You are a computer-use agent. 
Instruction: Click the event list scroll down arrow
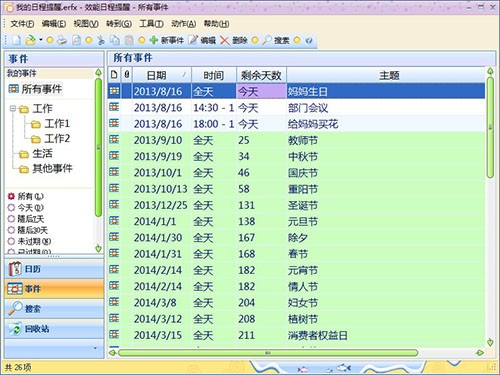[x=490, y=342]
